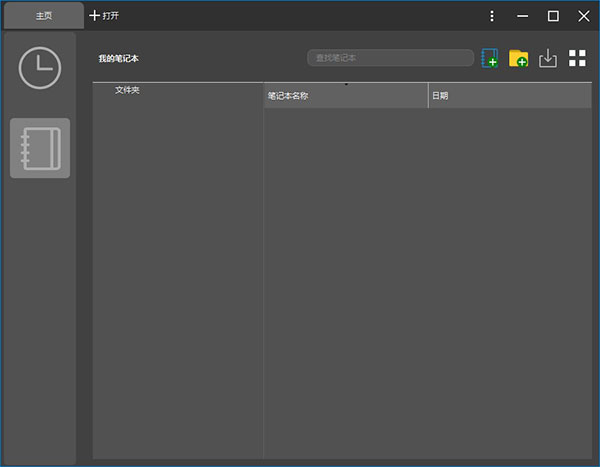Click the import download-arrow icon

click(x=547, y=58)
